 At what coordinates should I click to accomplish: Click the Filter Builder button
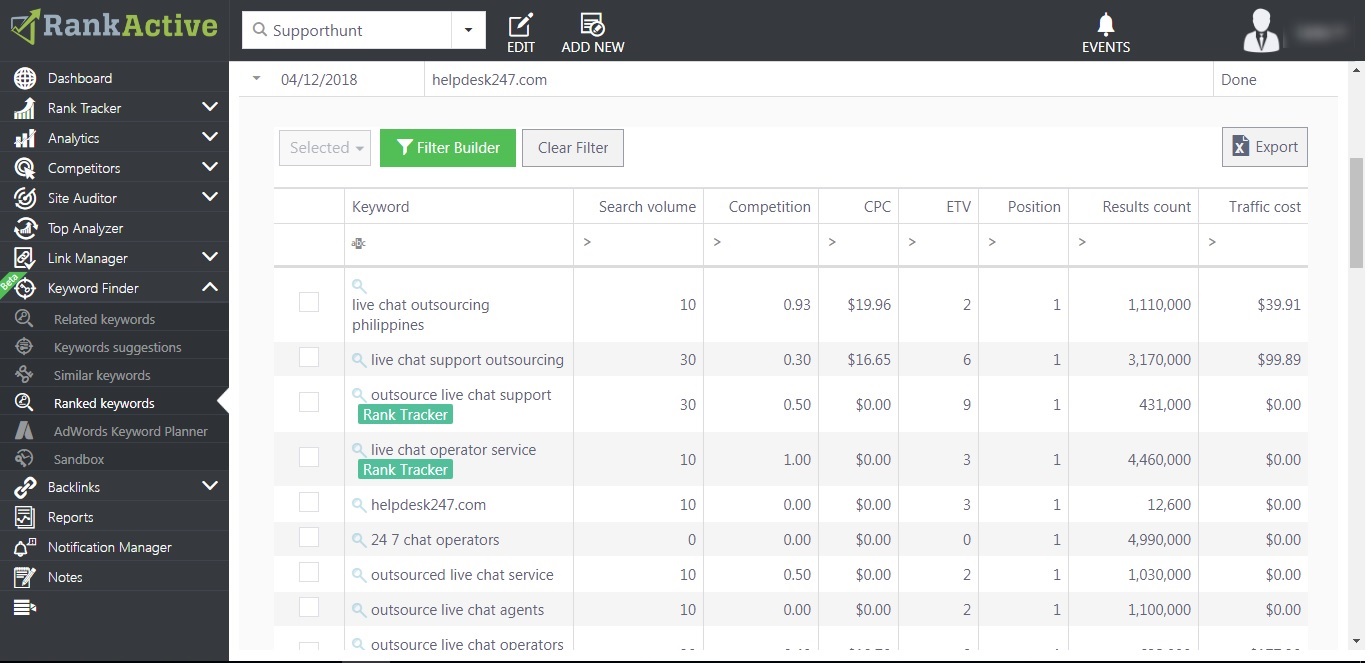pos(448,148)
